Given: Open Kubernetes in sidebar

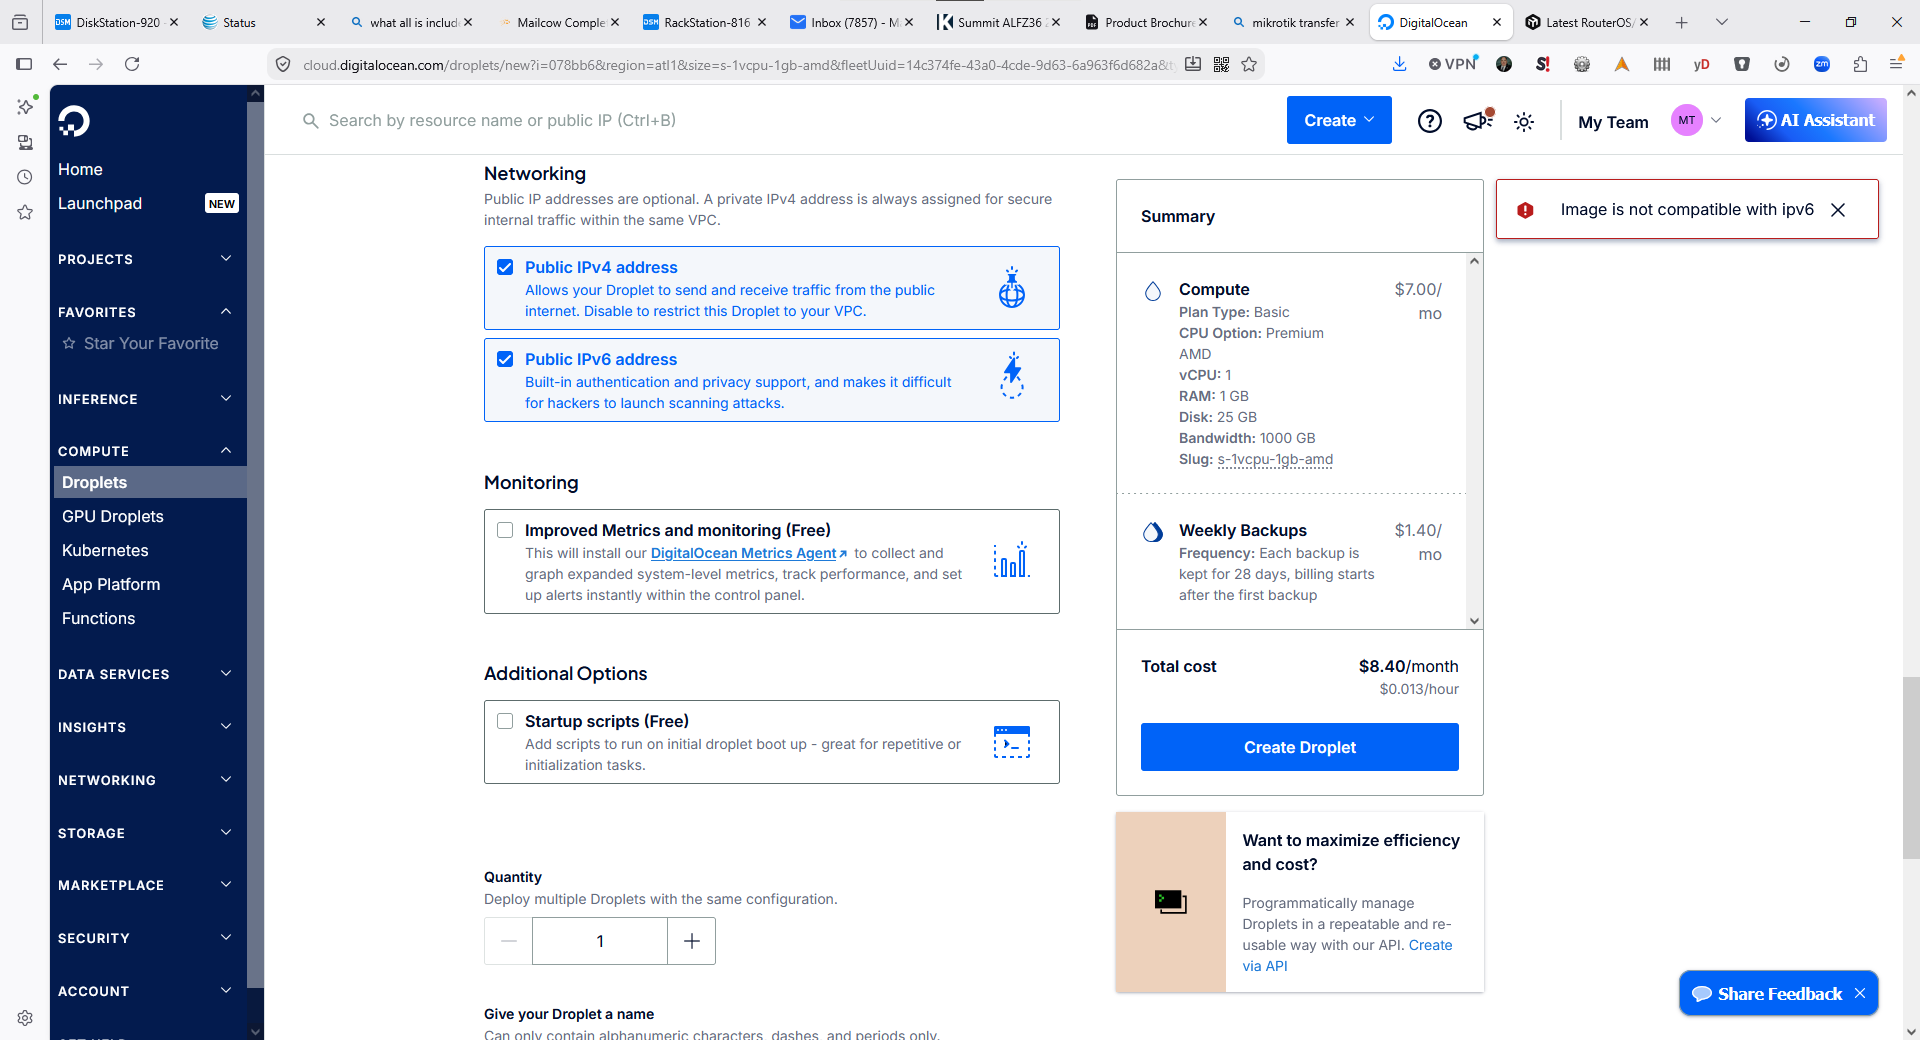Looking at the screenshot, I should tap(105, 550).
